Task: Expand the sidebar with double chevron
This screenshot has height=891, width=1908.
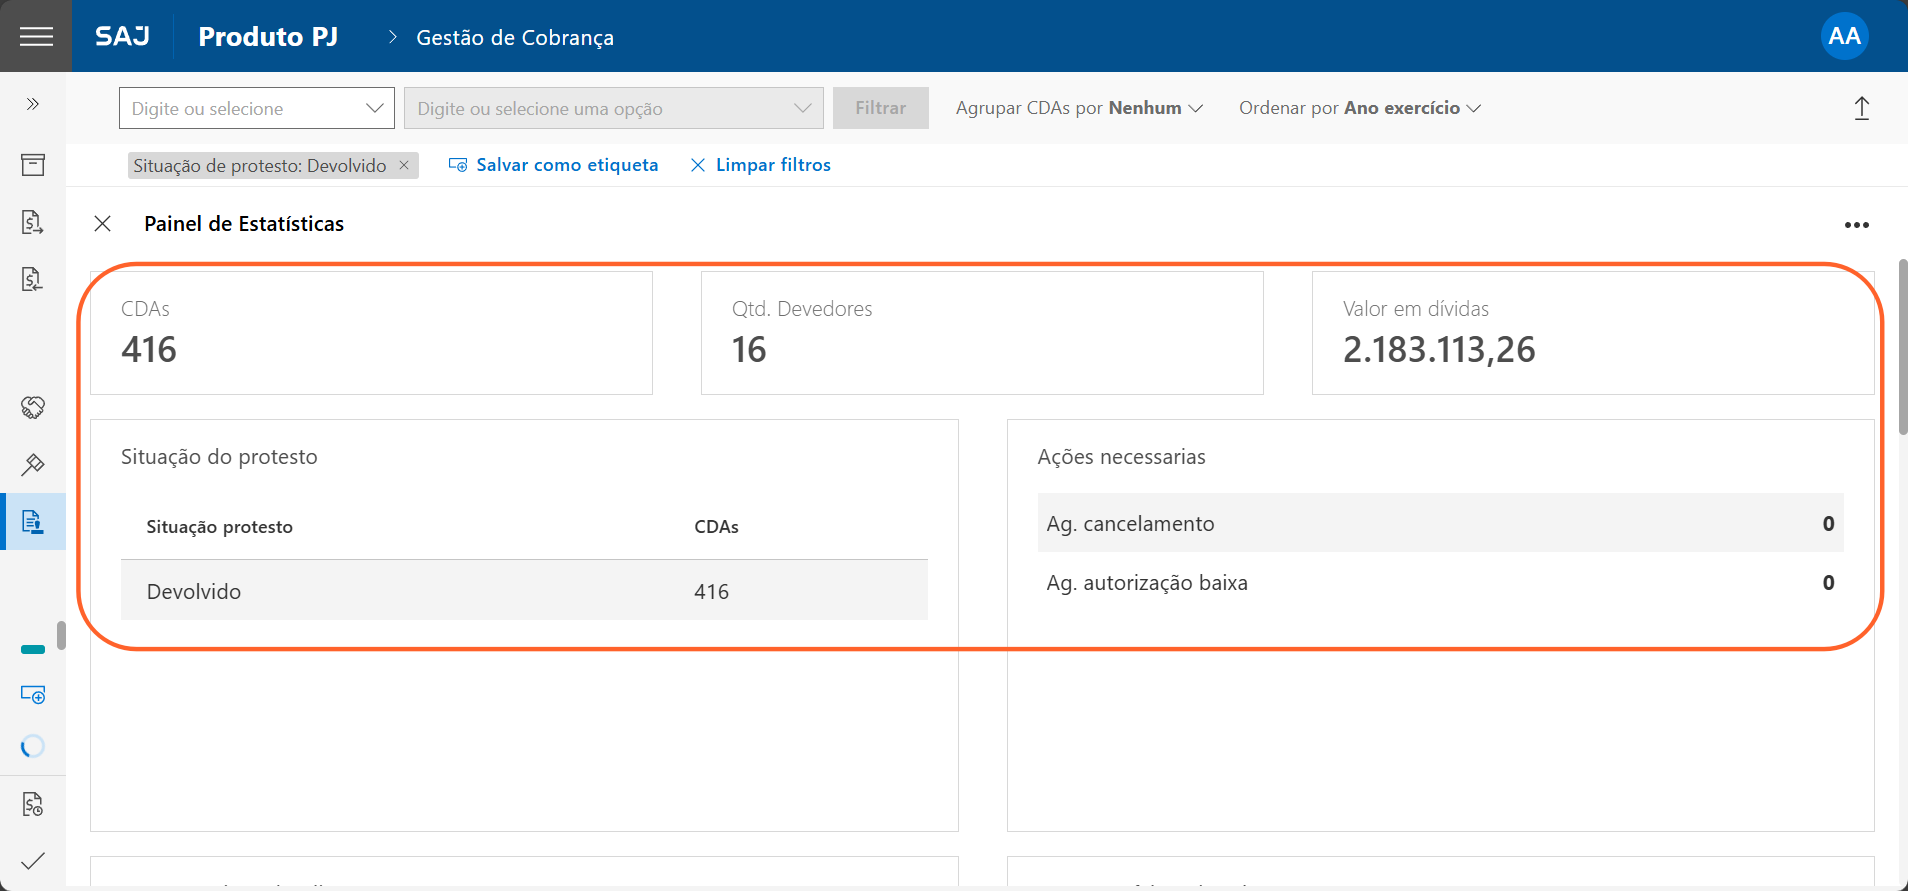Action: pos(33,104)
